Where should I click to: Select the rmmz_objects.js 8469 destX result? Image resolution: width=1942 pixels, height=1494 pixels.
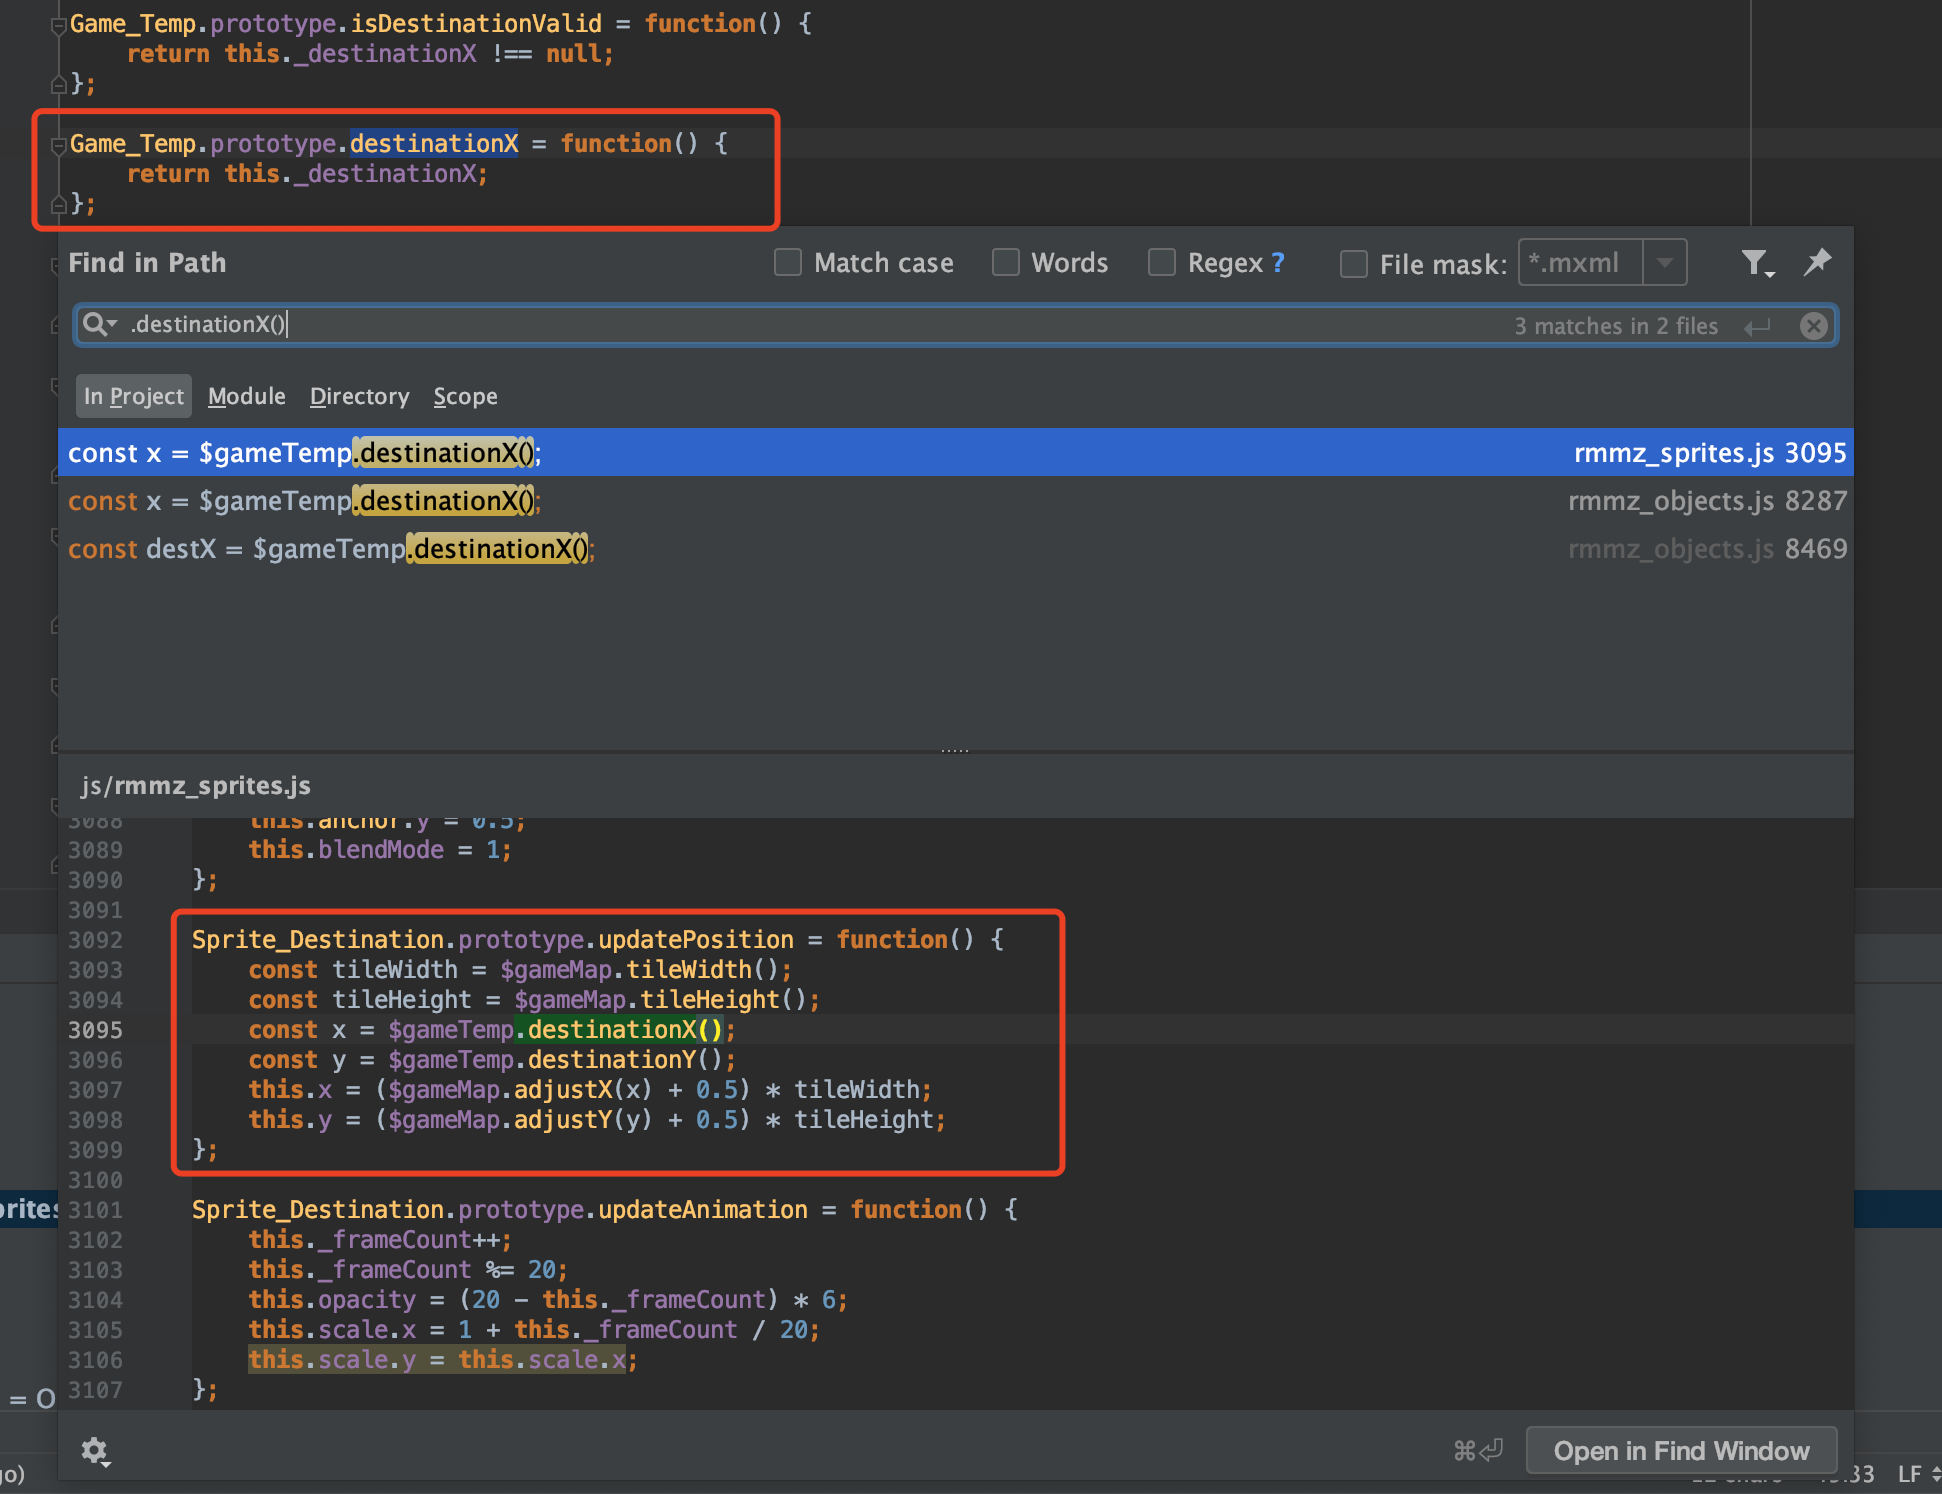[956, 548]
